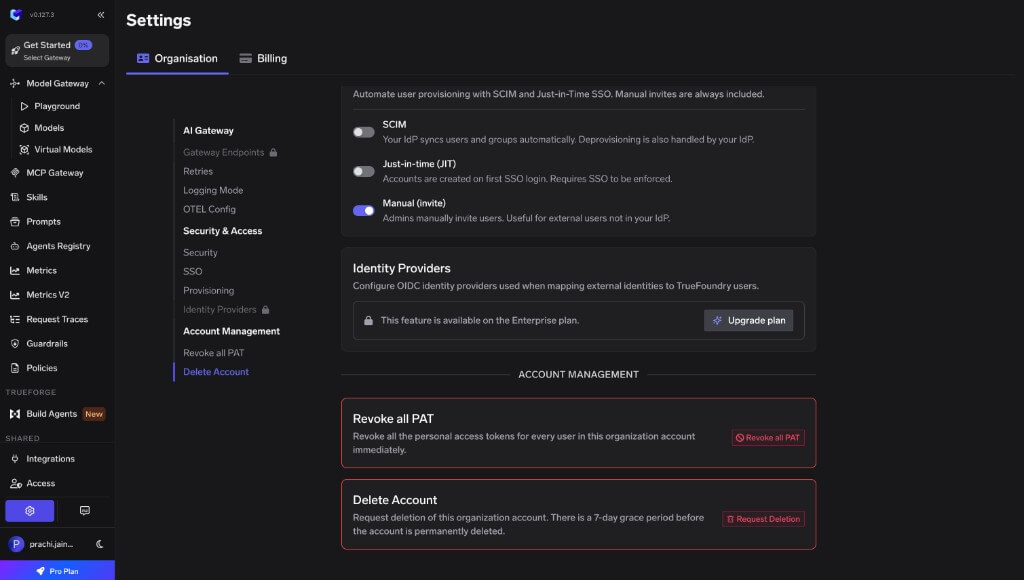Viewport: 1024px width, 580px height.
Task: Click the TrueFoundry logo icon
Action: [16, 14]
